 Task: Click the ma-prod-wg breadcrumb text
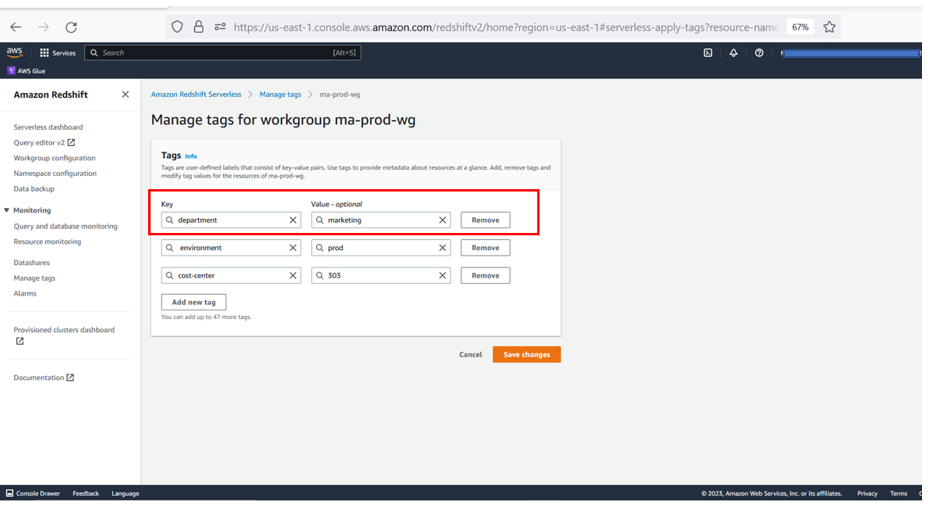pyautogui.click(x=340, y=94)
